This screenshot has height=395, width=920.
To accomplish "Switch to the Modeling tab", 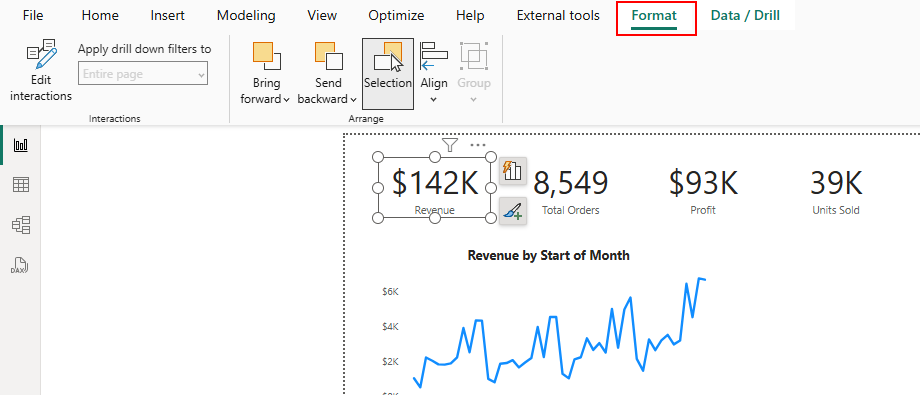I will coord(246,16).
